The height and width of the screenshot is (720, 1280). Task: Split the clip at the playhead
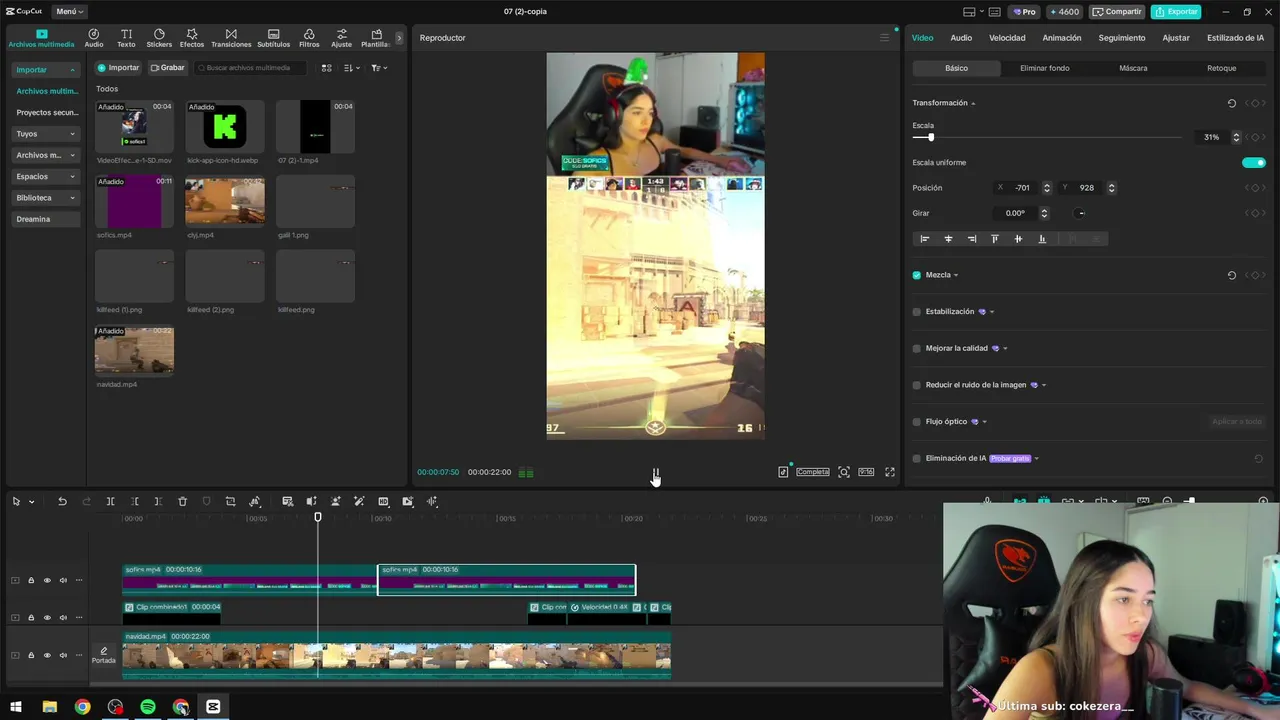tap(110, 501)
